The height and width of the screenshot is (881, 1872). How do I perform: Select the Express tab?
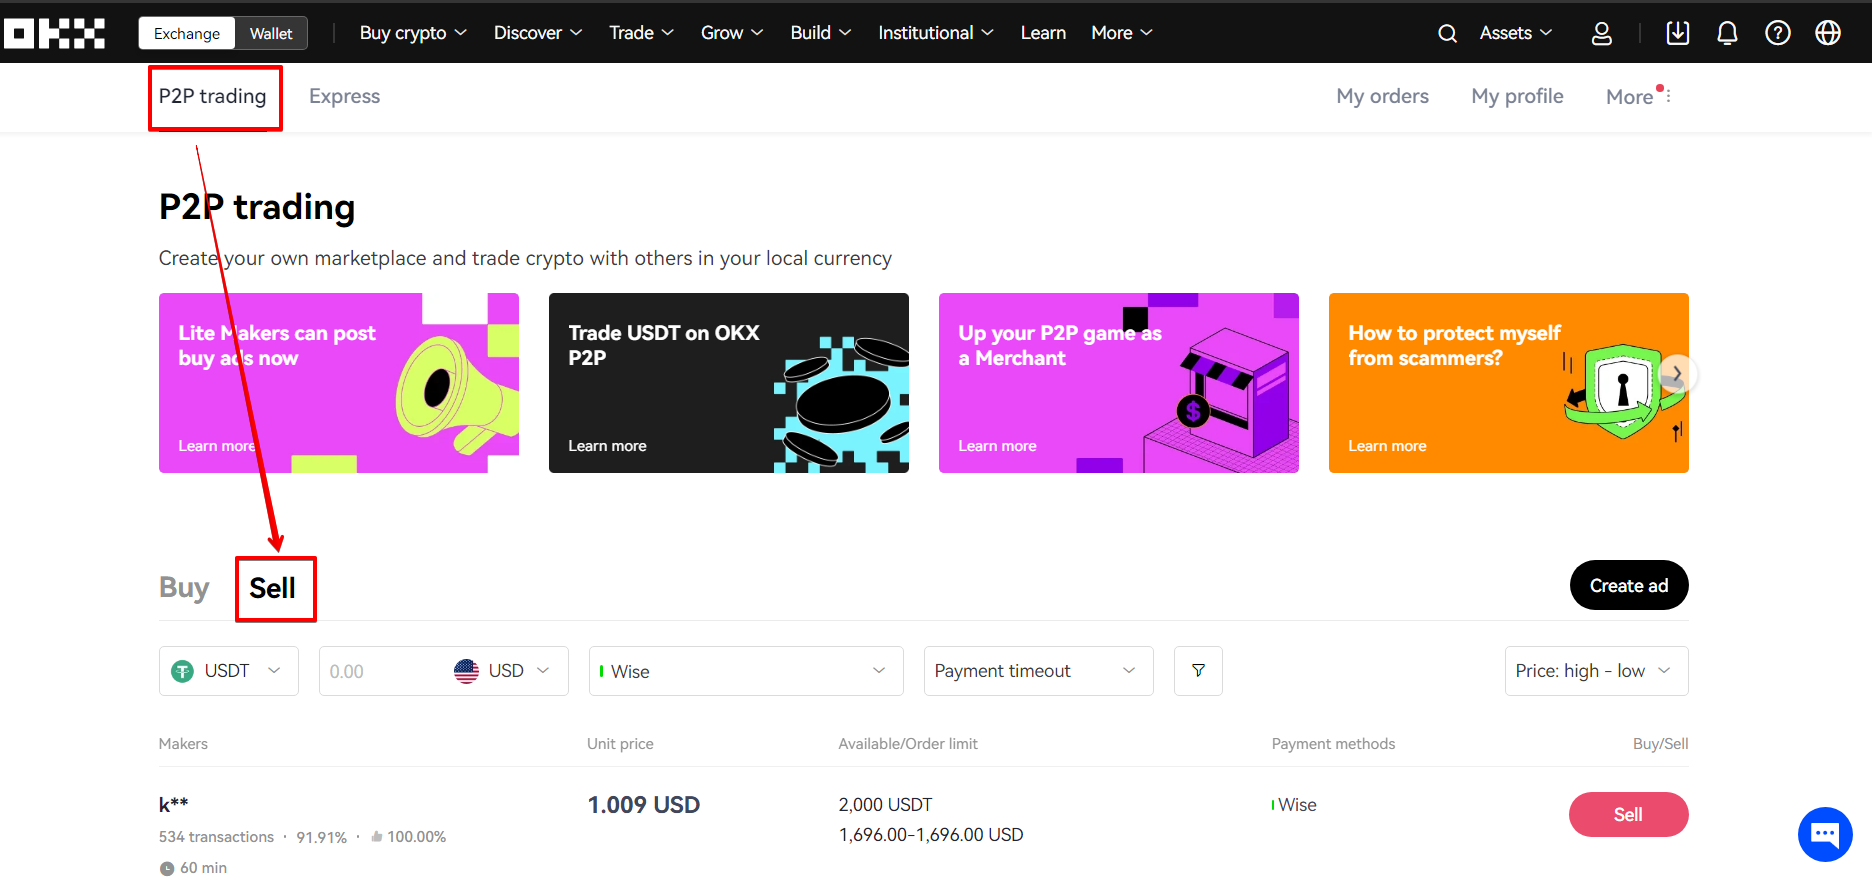pyautogui.click(x=345, y=96)
